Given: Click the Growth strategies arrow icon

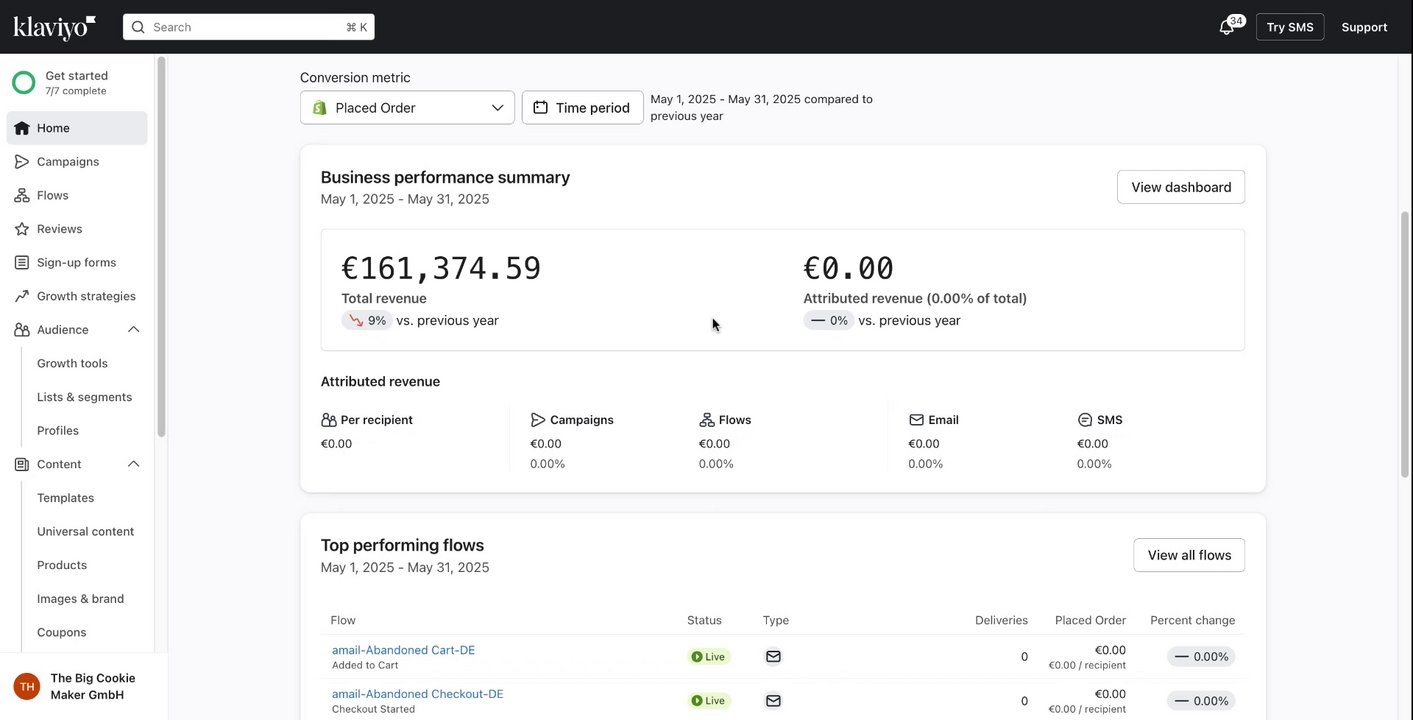Looking at the screenshot, I should click(22, 296).
